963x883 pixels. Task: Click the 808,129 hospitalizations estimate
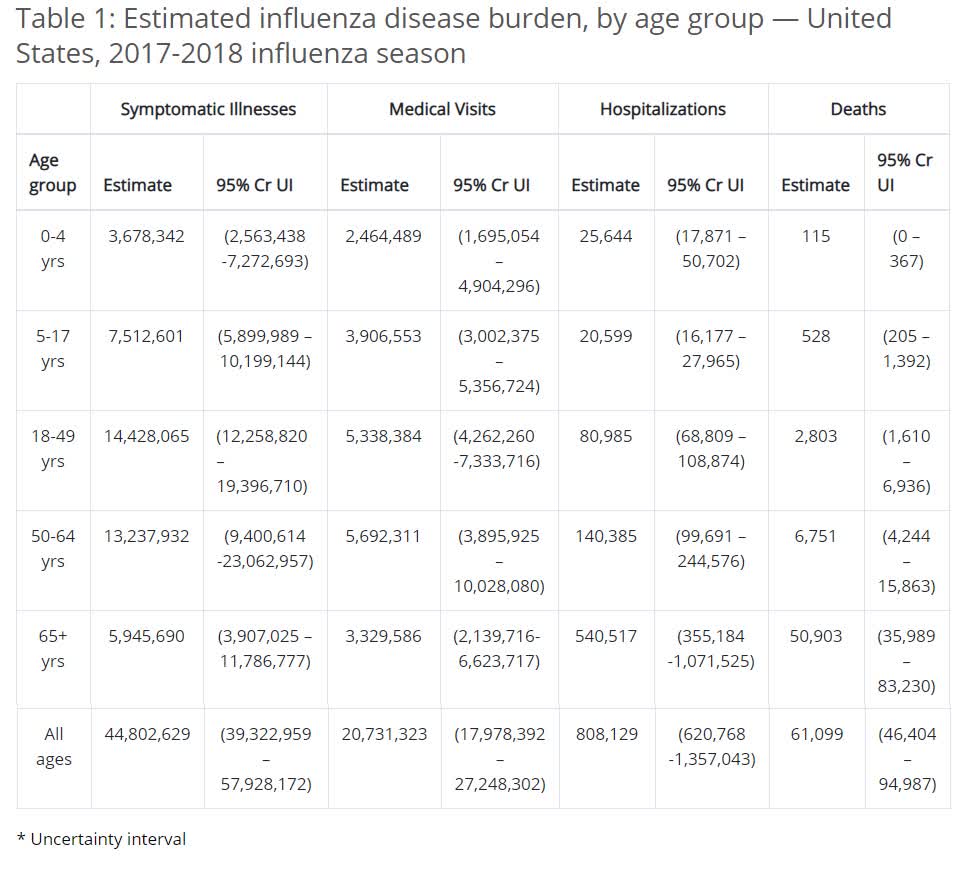[606, 734]
